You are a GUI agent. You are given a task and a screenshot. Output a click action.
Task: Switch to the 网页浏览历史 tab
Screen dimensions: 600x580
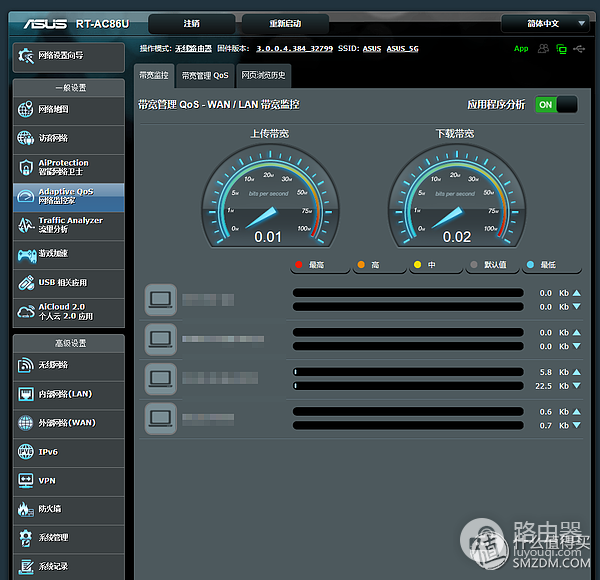coord(263,75)
